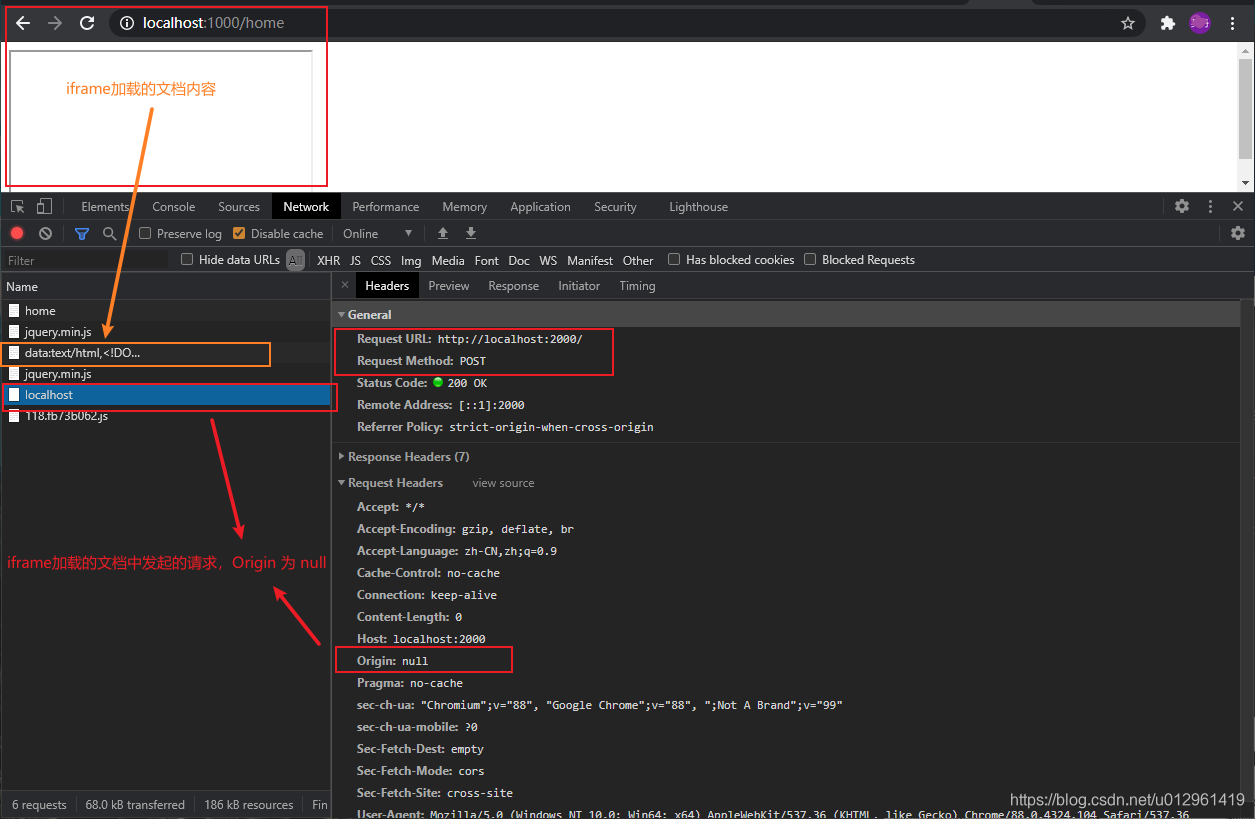Screen dimensions: 1255x819
Task: Open the Memory tab
Action: pos(465,207)
